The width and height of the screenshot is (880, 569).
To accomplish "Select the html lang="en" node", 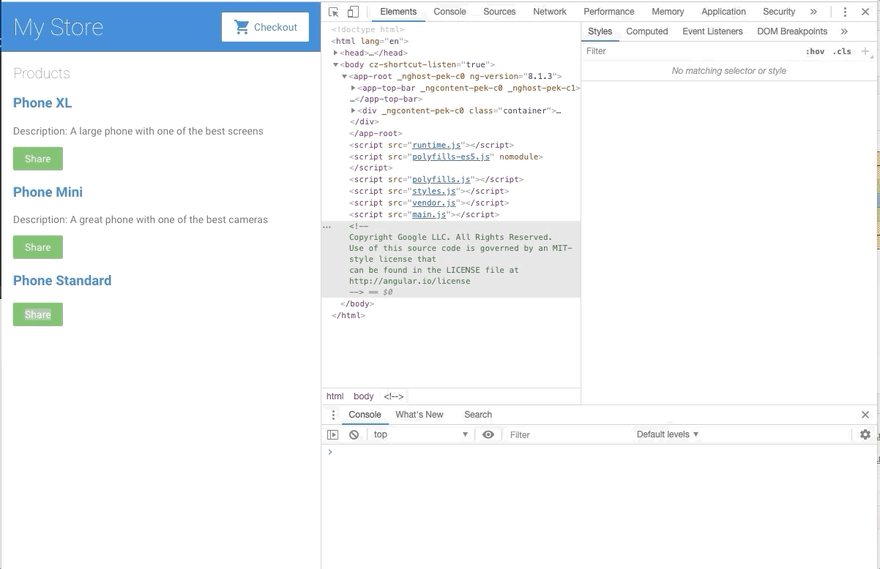I will [370, 41].
